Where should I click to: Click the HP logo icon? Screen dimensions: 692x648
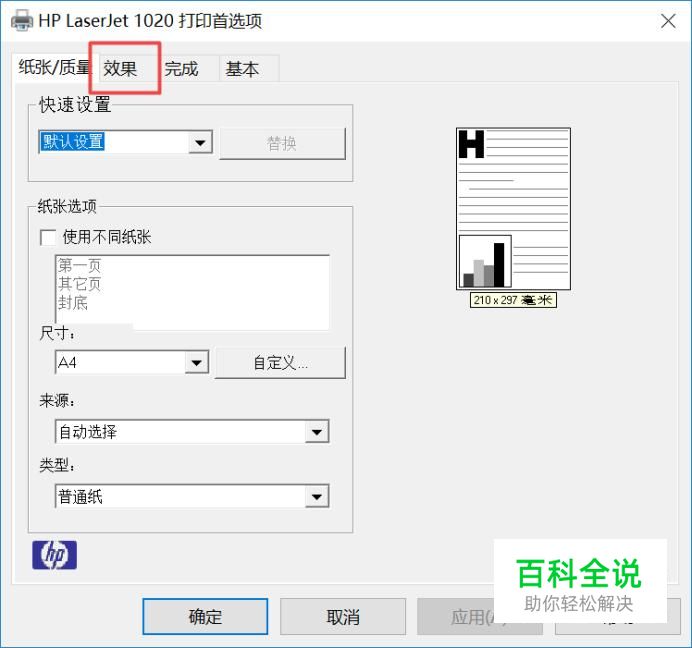click(x=54, y=555)
